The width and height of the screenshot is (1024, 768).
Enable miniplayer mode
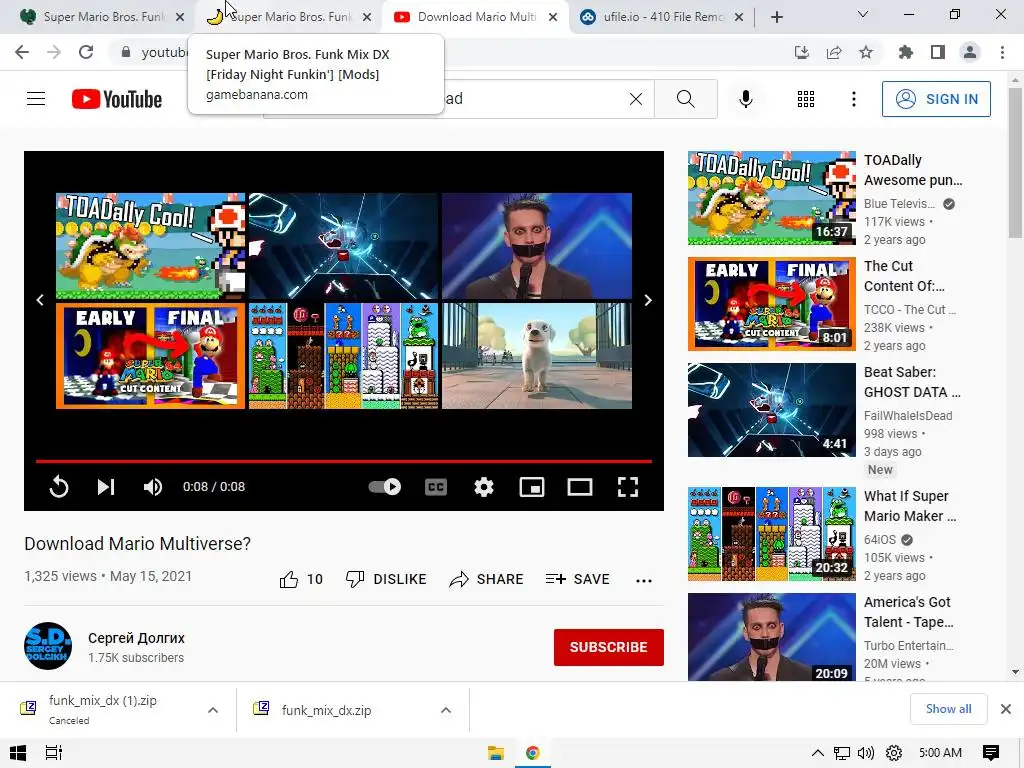pyautogui.click(x=532, y=487)
